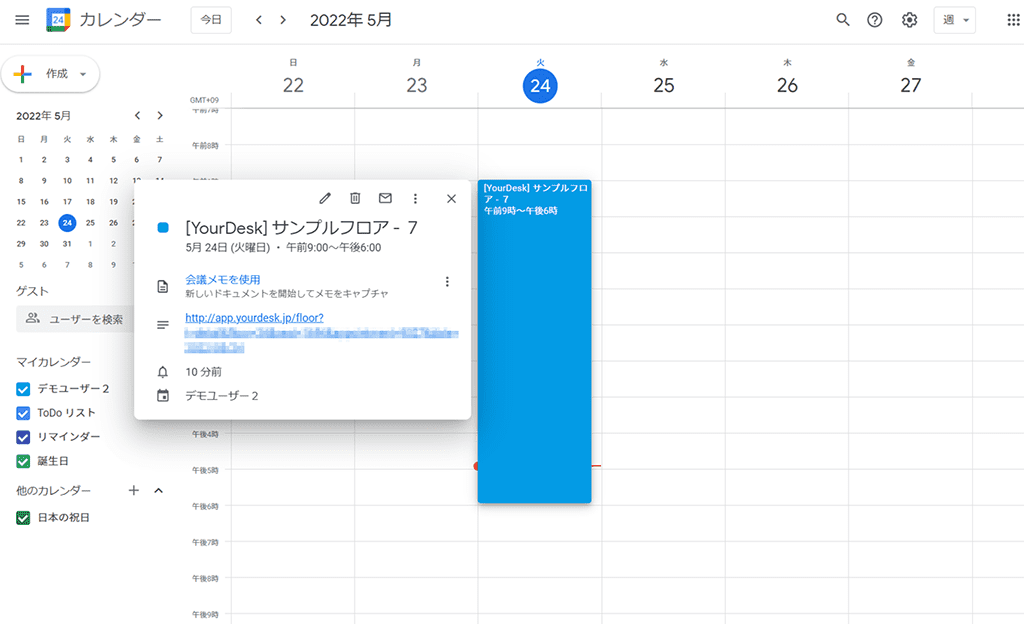This screenshot has height=624, width=1024.
Task: Open calendar search
Action: (842, 20)
